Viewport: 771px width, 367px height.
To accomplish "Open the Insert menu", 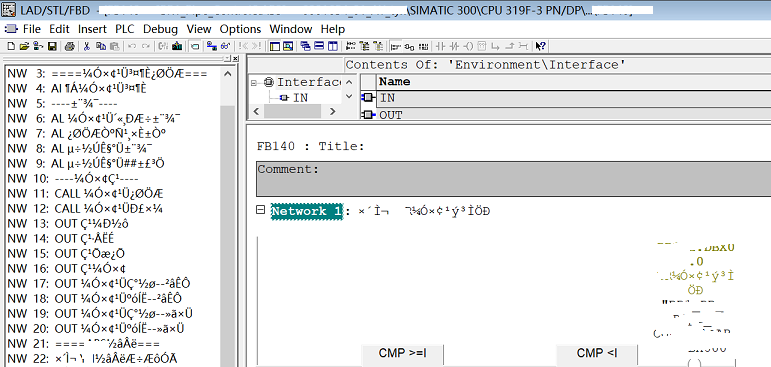I will (x=92, y=29).
